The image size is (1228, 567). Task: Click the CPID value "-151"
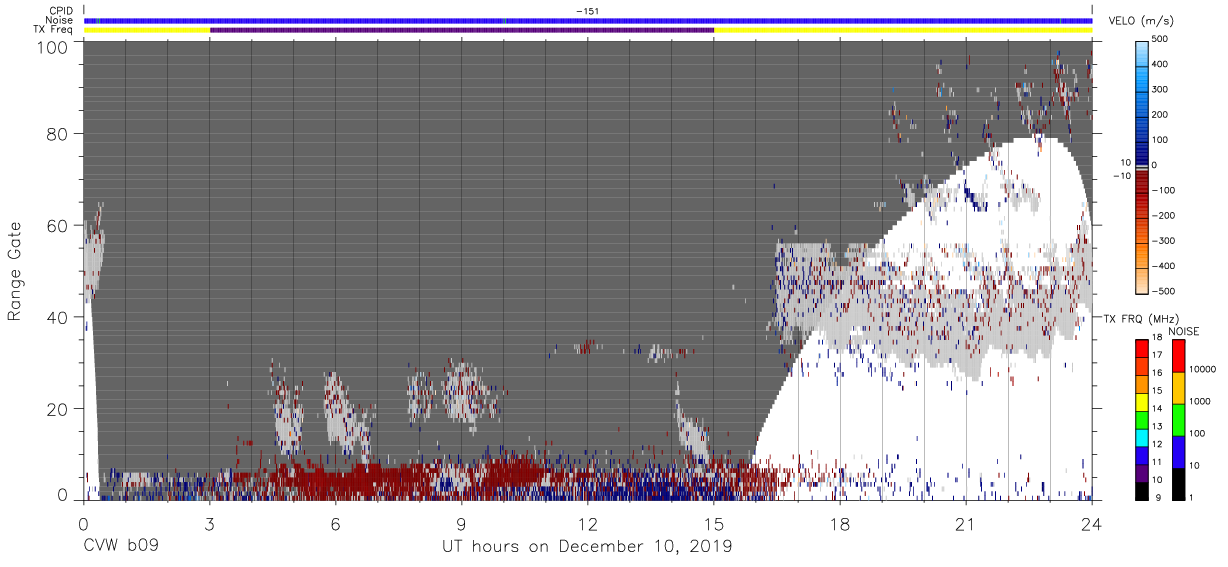click(587, 11)
